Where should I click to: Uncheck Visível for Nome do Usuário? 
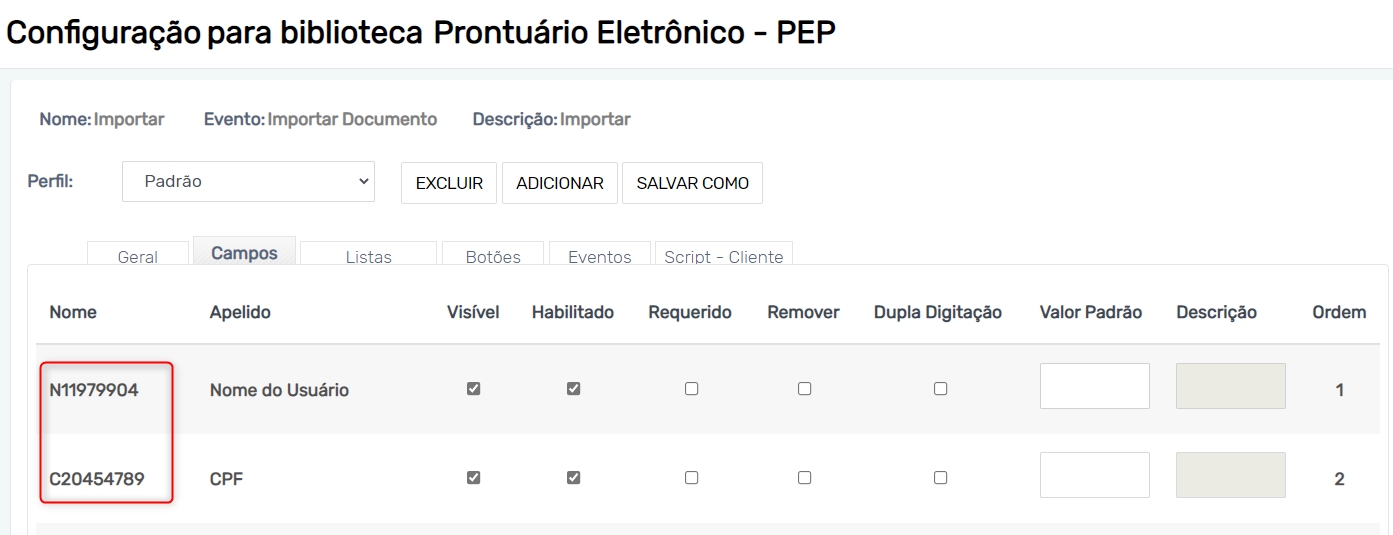(474, 389)
